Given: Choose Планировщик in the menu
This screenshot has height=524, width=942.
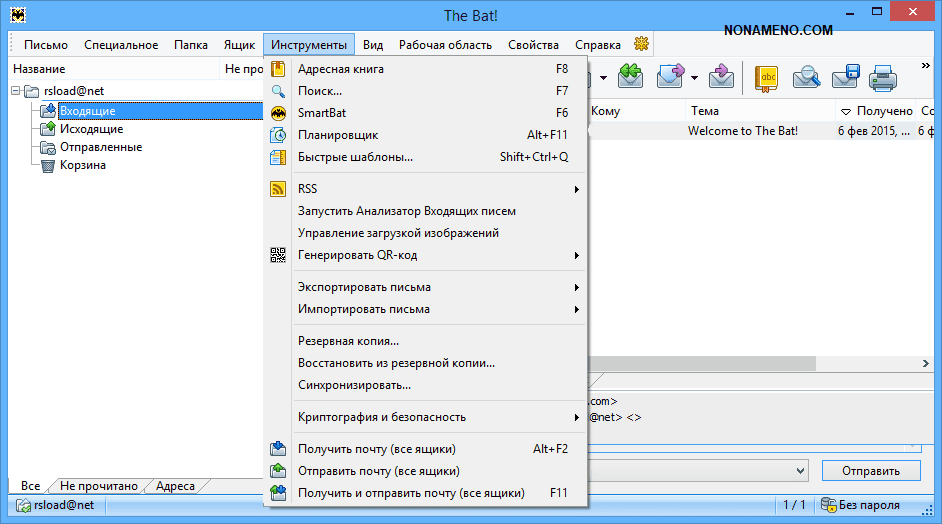Looking at the screenshot, I should 337,135.
